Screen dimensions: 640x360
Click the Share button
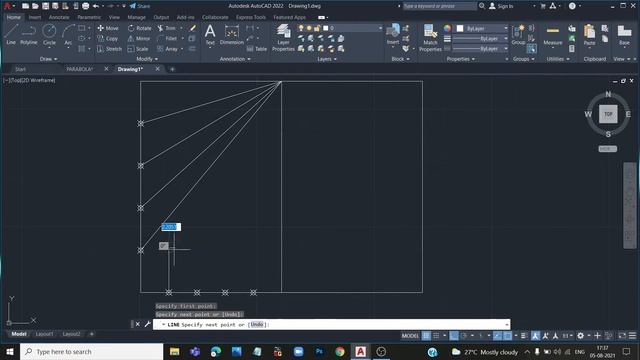[x=140, y=6]
